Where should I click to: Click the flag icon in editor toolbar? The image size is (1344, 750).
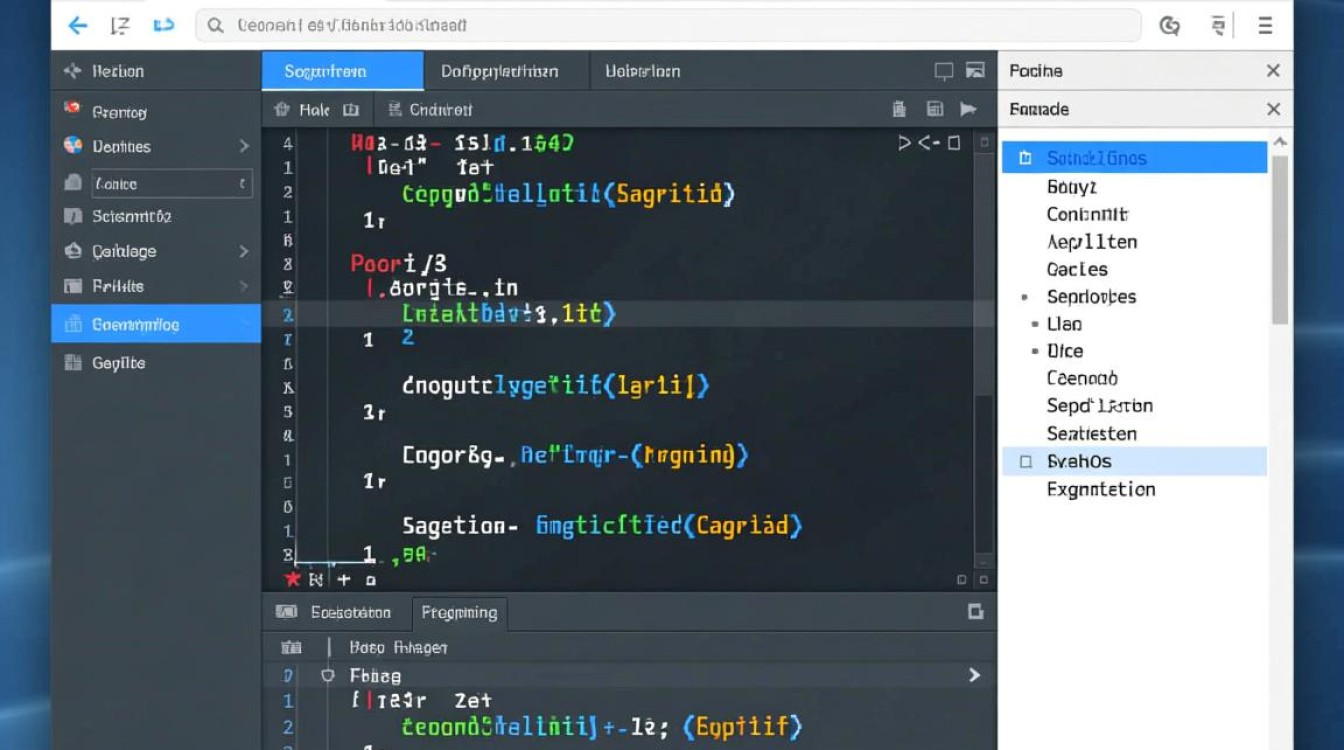click(x=968, y=109)
